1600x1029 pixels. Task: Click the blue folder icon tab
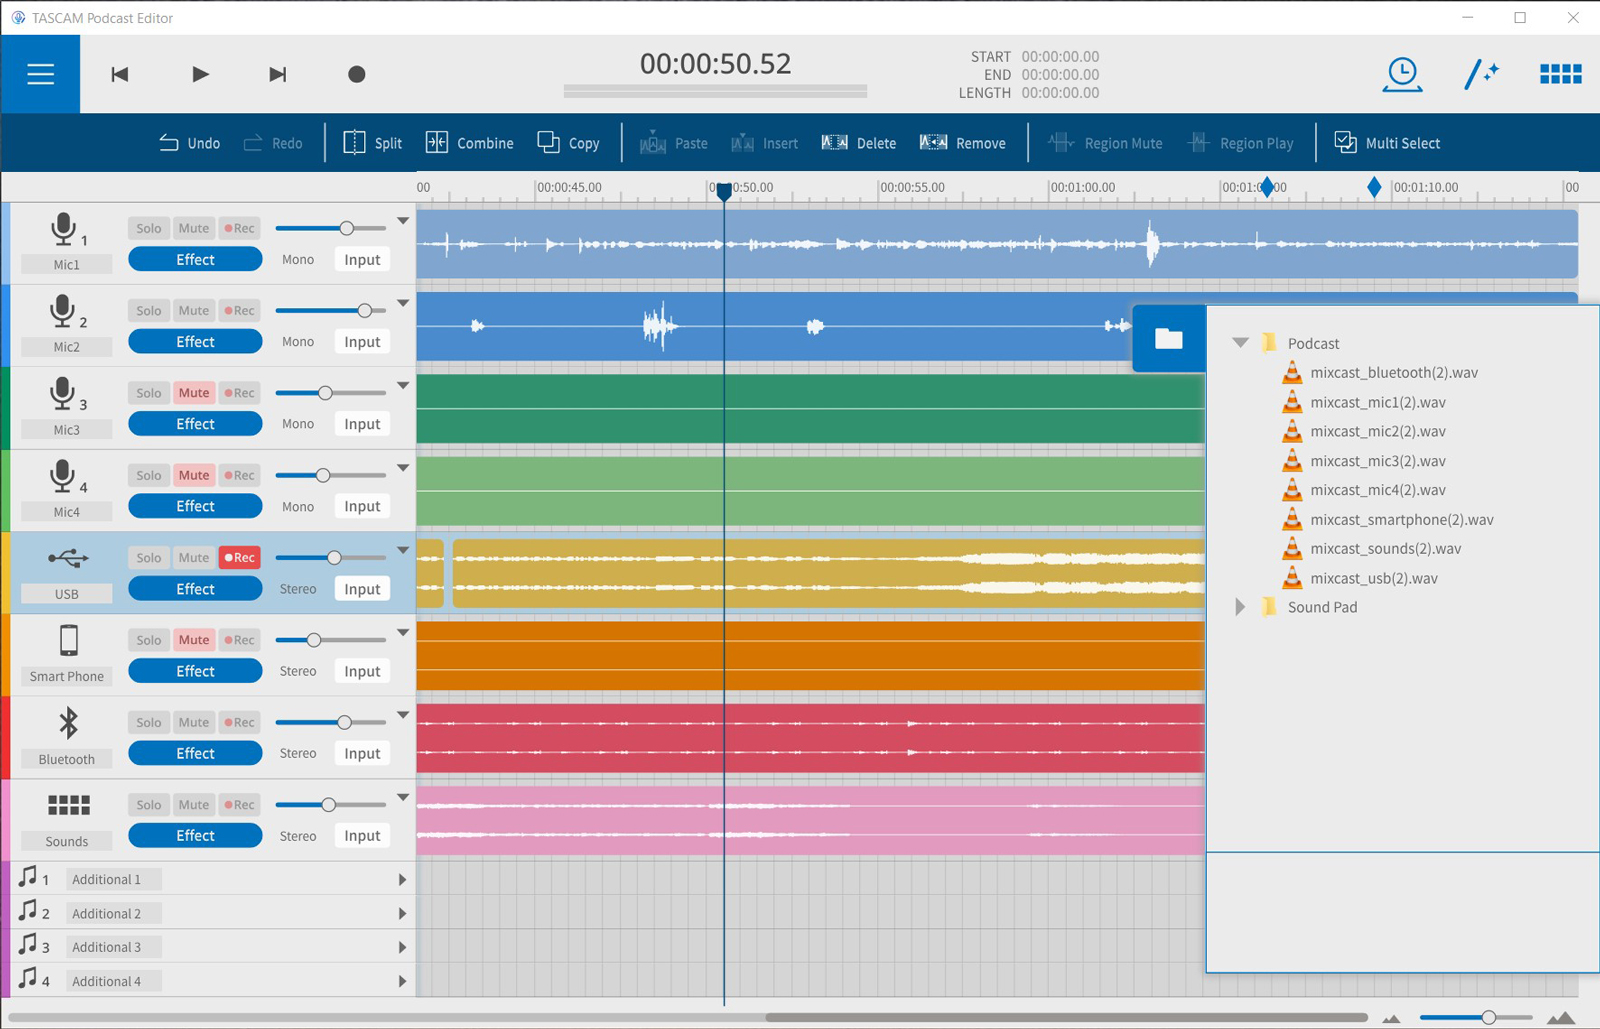tap(1168, 339)
